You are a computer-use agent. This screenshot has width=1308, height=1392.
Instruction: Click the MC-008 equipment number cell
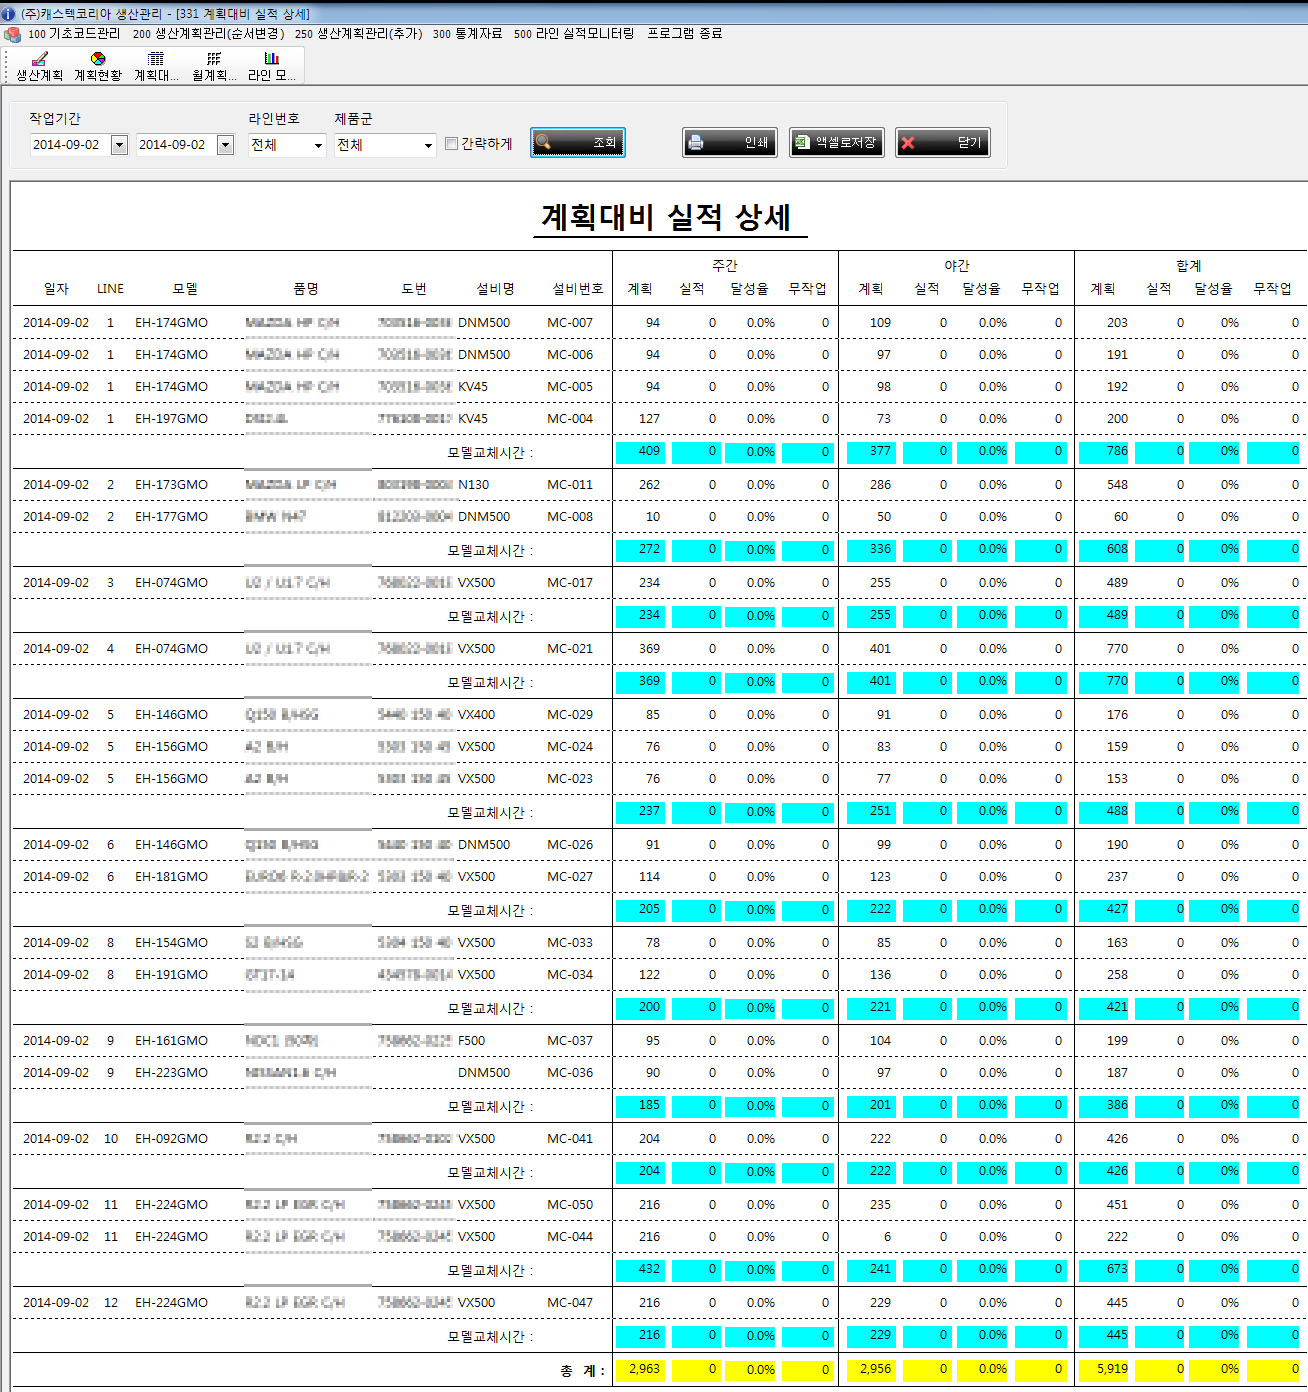[570, 517]
